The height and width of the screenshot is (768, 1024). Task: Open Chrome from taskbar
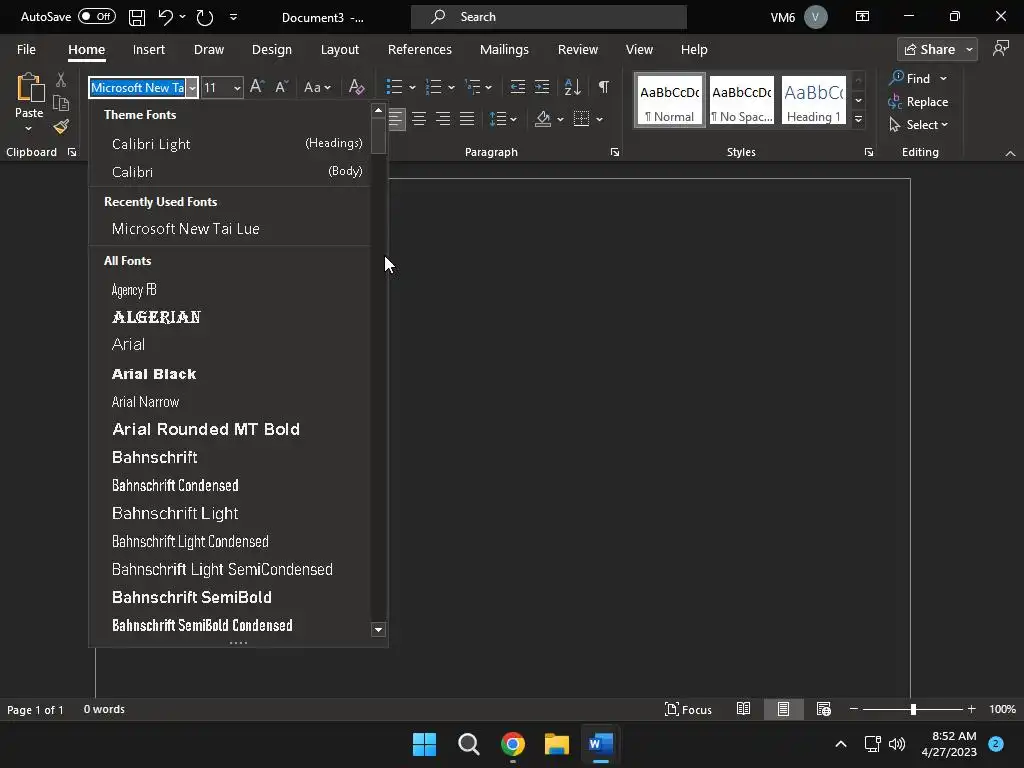tap(513, 744)
